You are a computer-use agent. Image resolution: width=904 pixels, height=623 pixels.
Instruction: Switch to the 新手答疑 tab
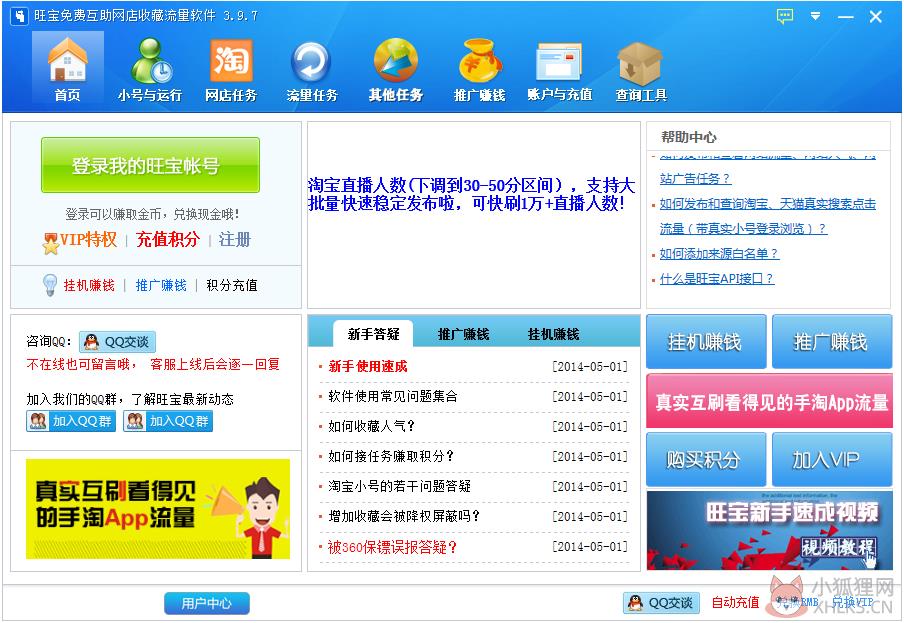click(x=373, y=334)
